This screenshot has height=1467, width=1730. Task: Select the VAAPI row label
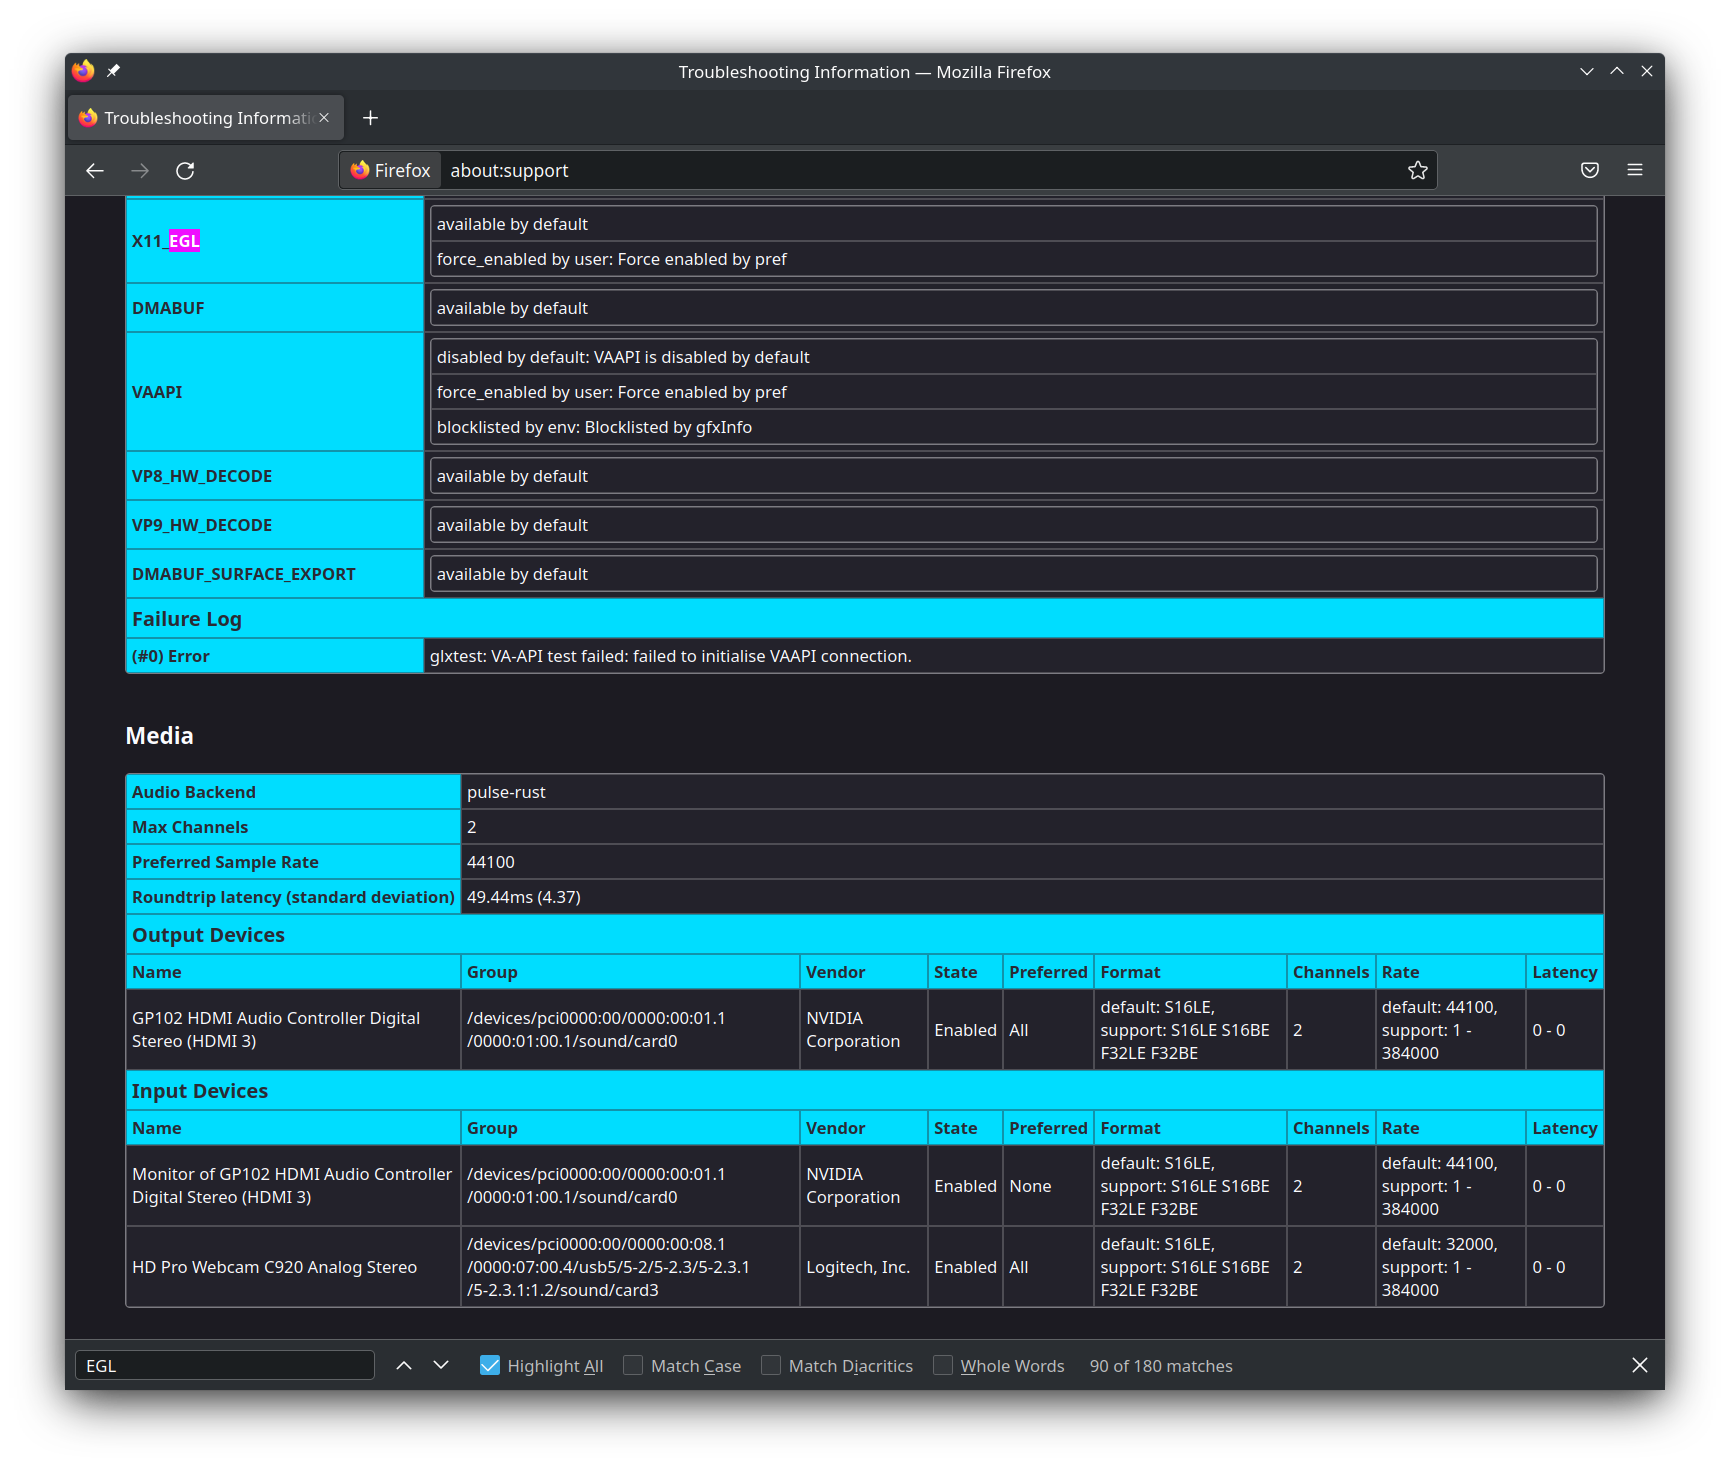point(157,392)
